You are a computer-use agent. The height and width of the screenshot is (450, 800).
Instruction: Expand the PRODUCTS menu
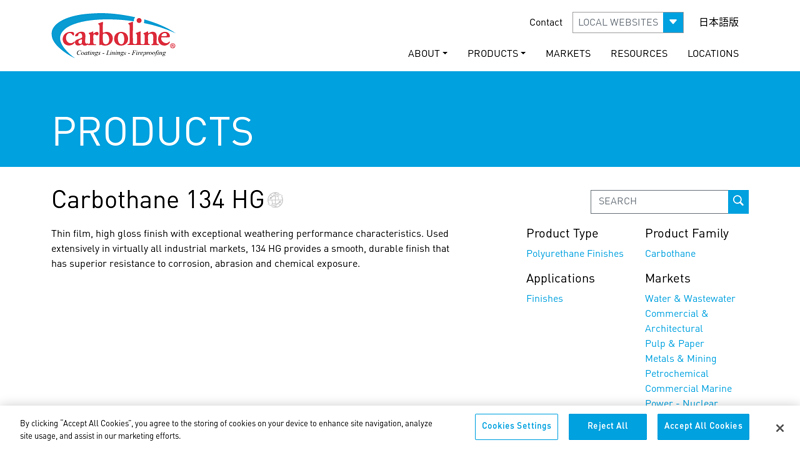[x=496, y=54]
